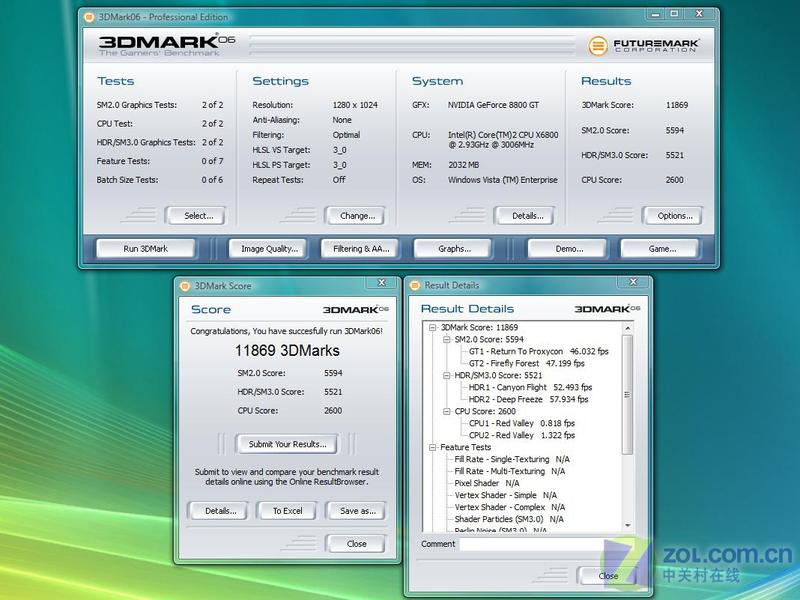Click 3DMark Score: 11869 in main Results

[635, 105]
